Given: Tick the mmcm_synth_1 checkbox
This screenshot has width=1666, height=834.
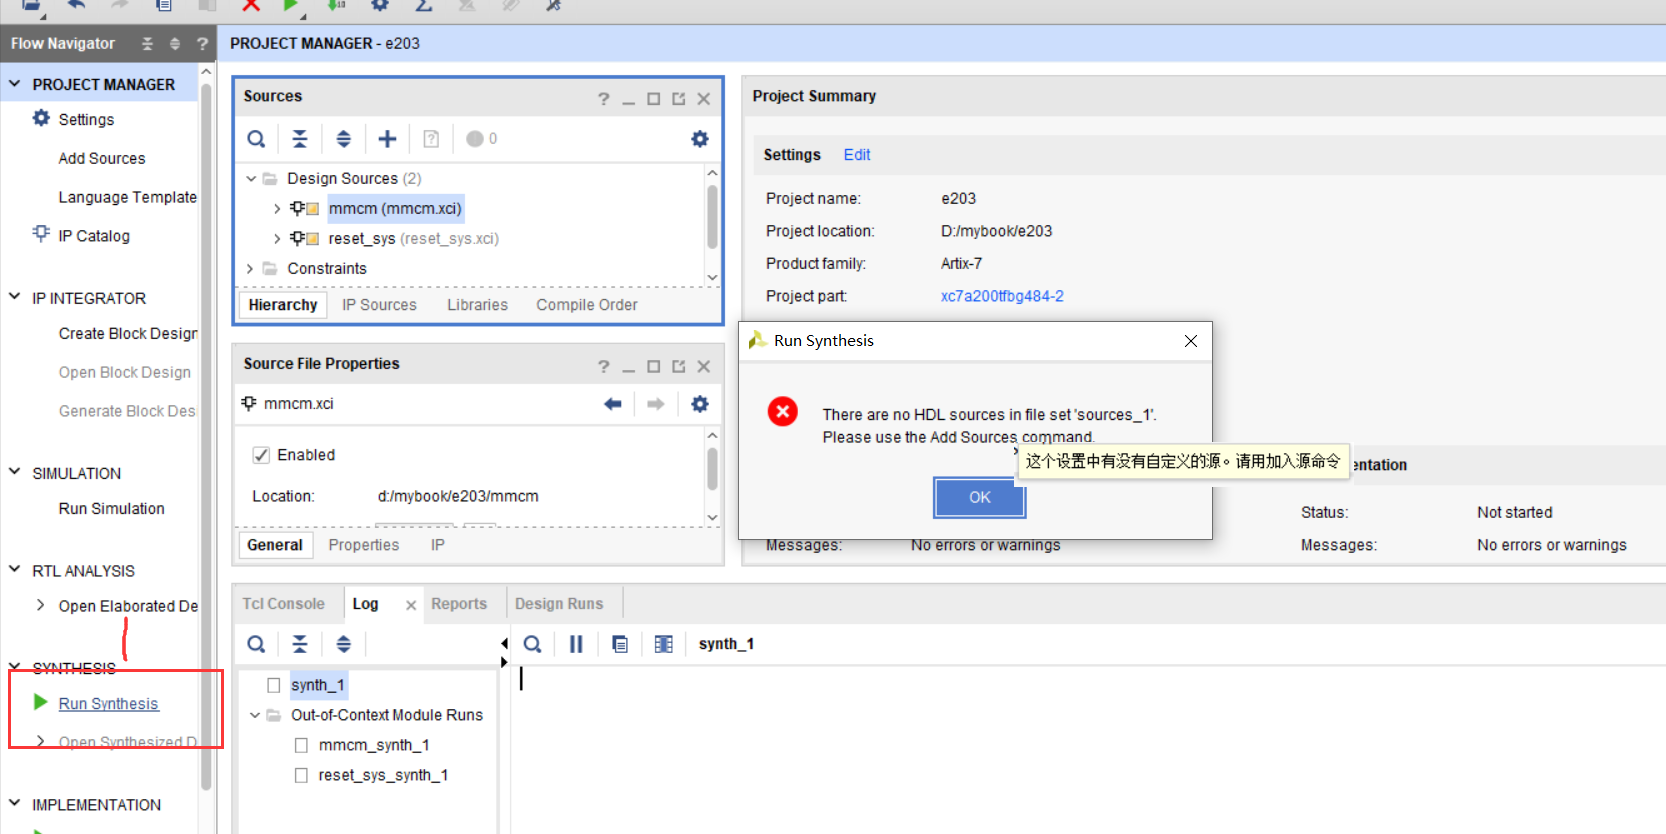Looking at the screenshot, I should tap(301, 745).
